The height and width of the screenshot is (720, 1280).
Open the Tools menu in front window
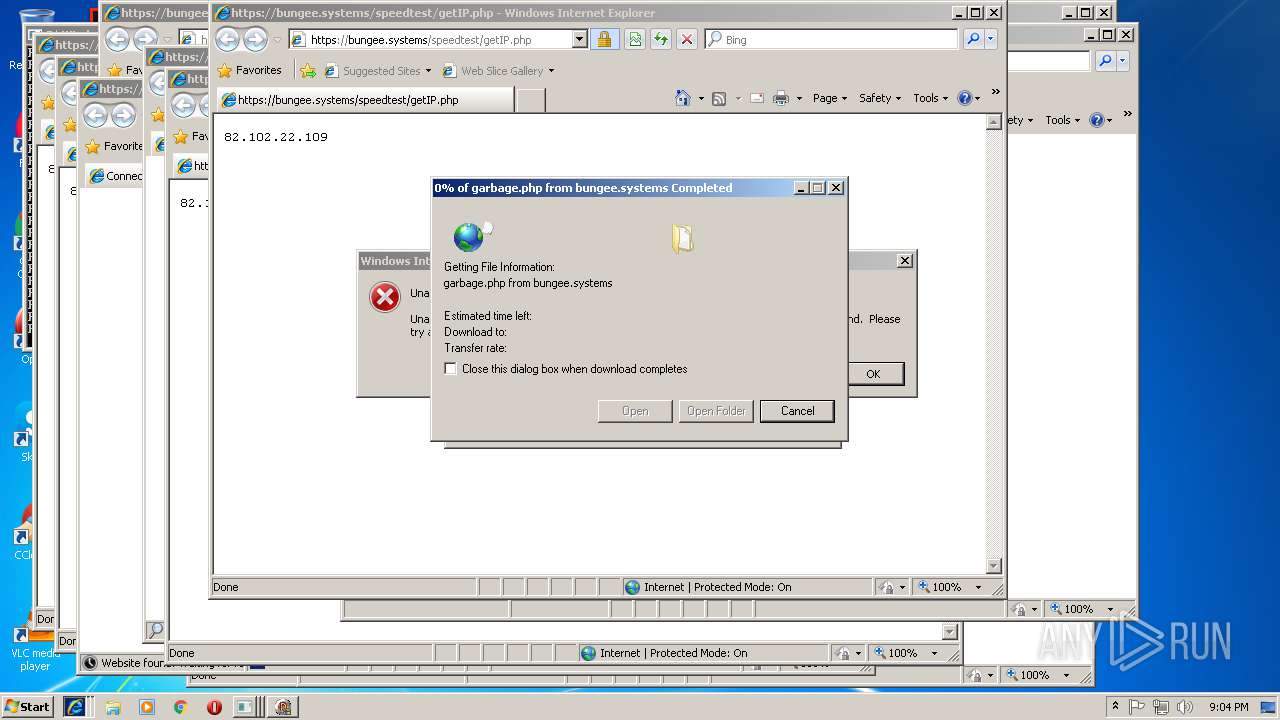point(931,98)
